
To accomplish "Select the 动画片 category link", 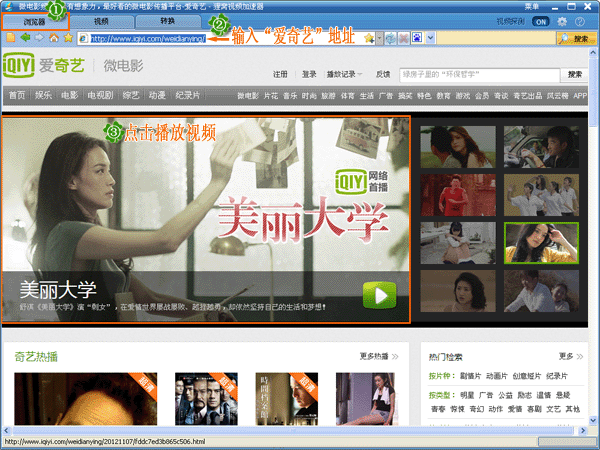I will click(x=497, y=376).
